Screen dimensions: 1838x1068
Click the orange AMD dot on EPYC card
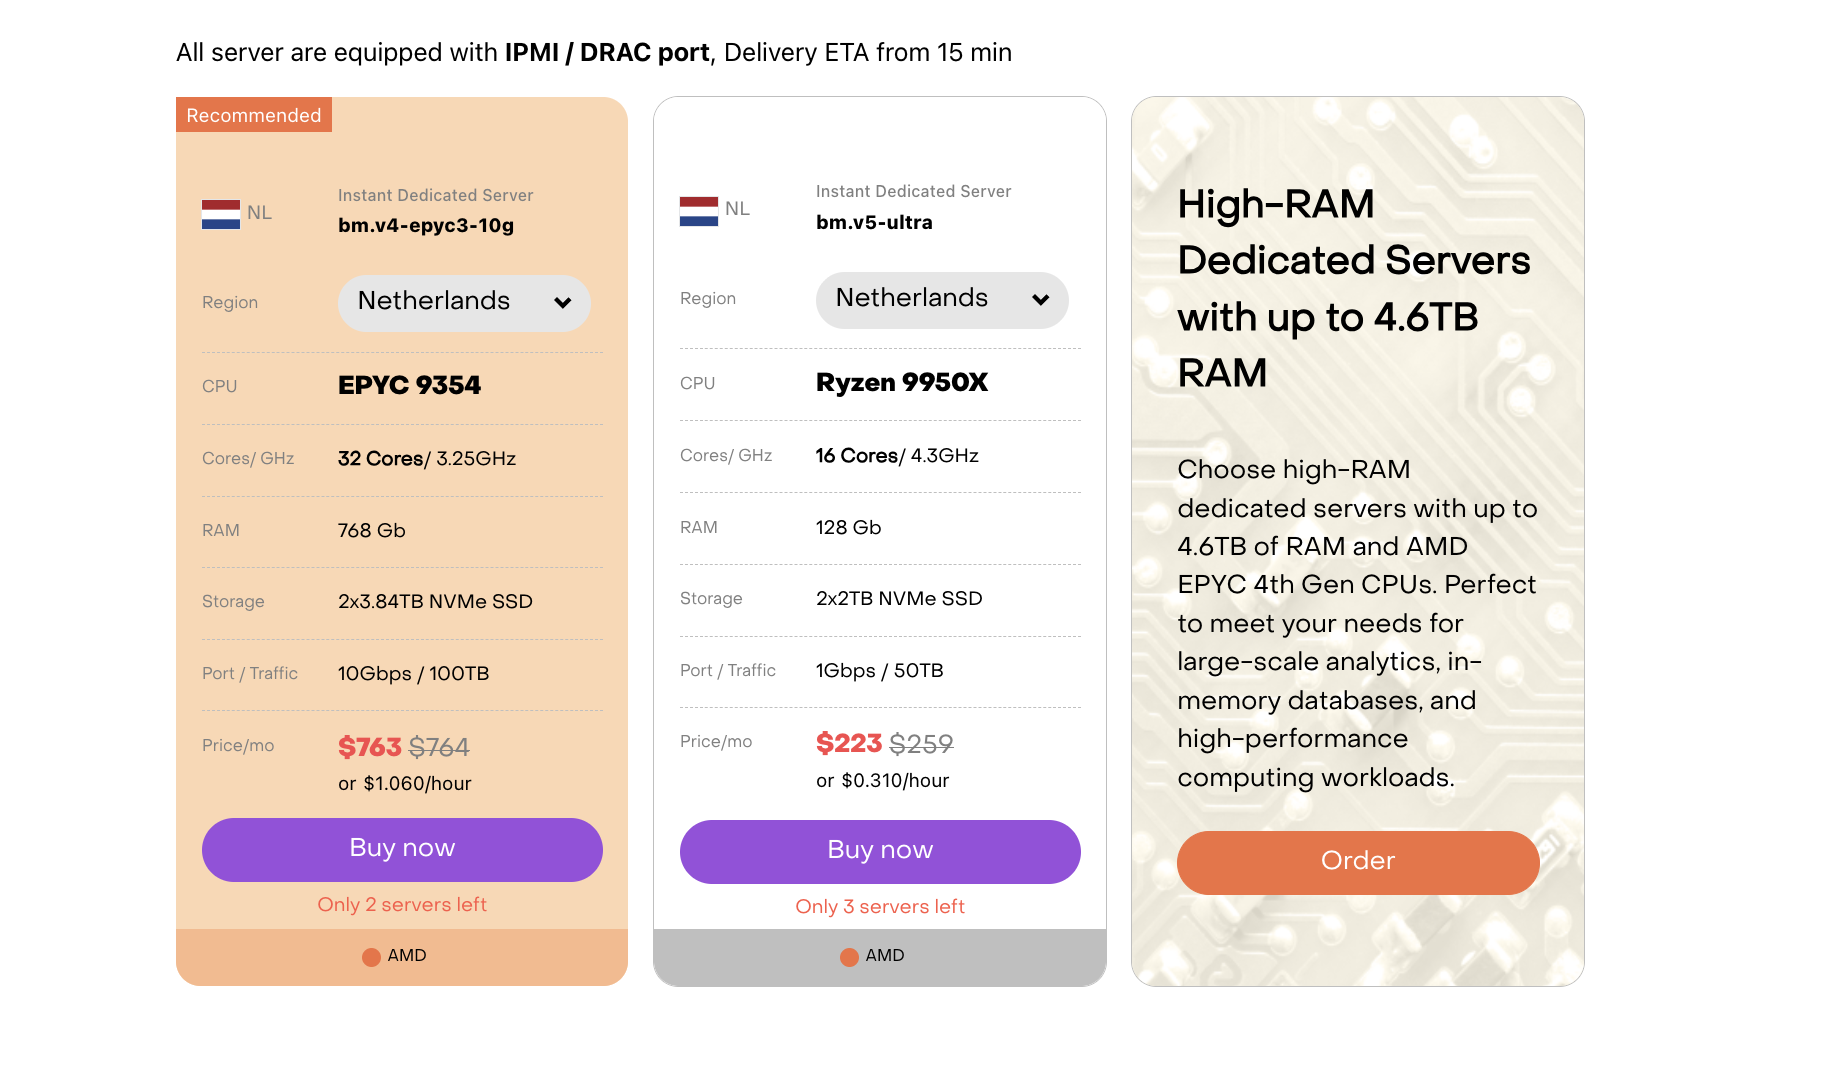coord(371,957)
